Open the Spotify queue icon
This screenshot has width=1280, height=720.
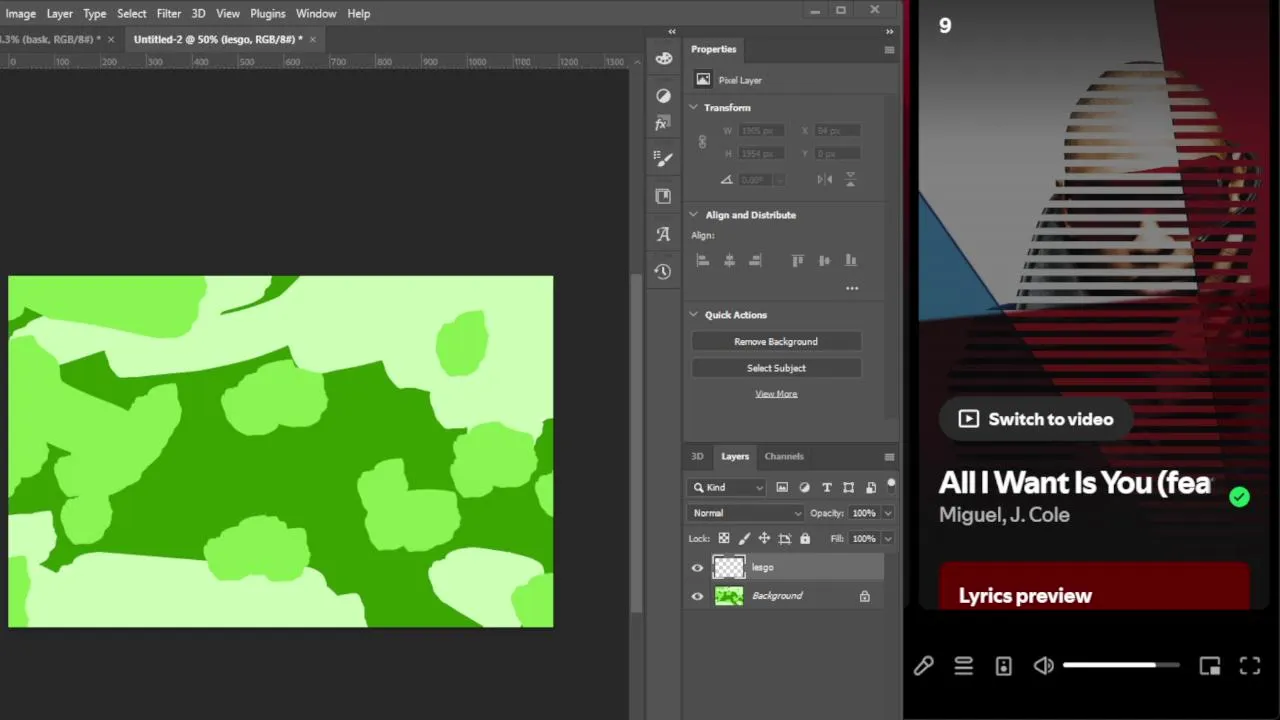pos(963,666)
